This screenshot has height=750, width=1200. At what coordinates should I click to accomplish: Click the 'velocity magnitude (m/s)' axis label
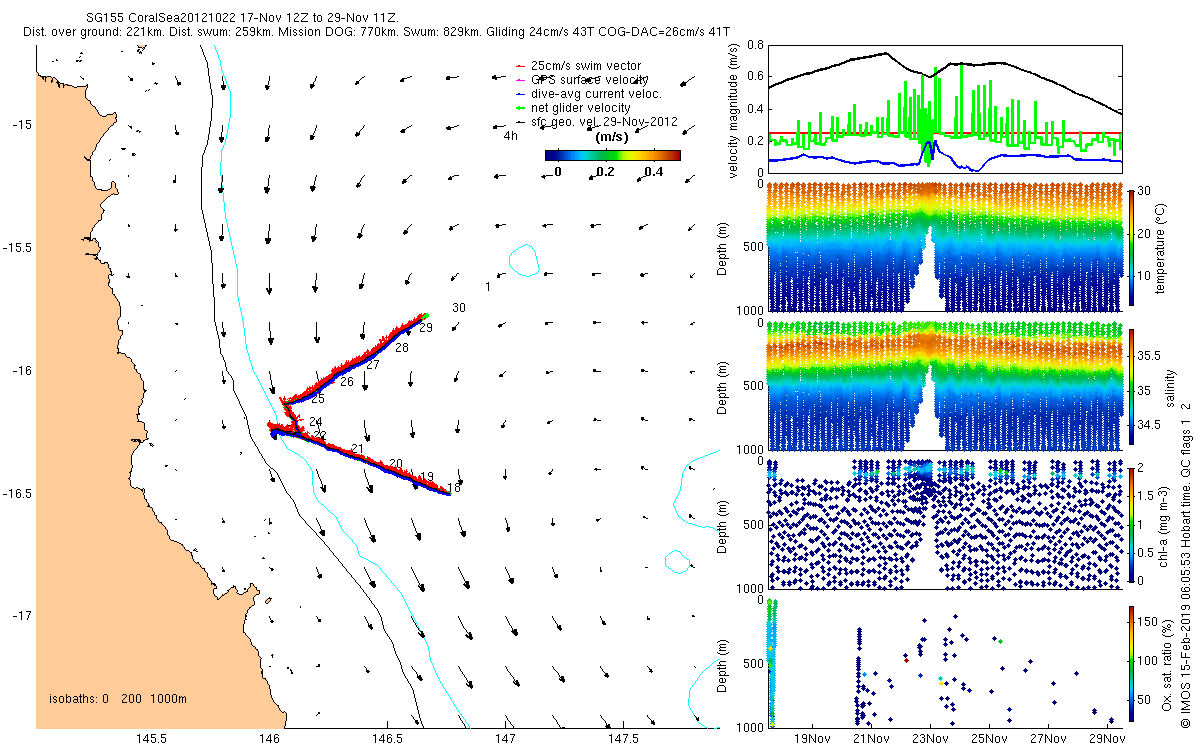click(733, 109)
